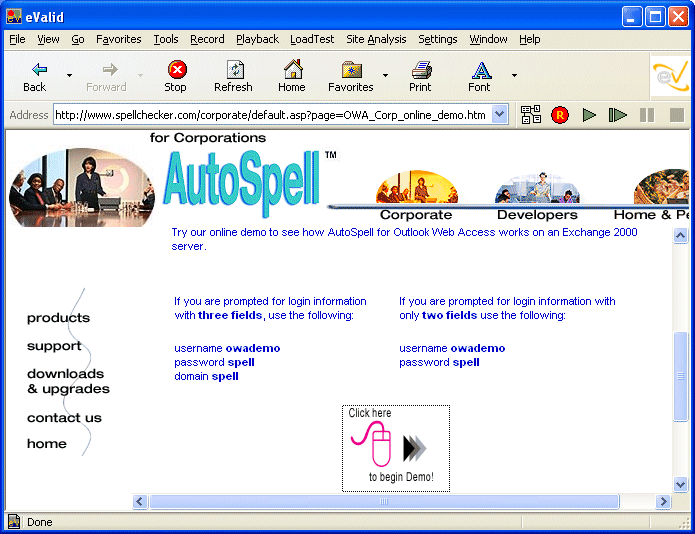Click the Corporate oval picture
695x534 pixels.
417,187
